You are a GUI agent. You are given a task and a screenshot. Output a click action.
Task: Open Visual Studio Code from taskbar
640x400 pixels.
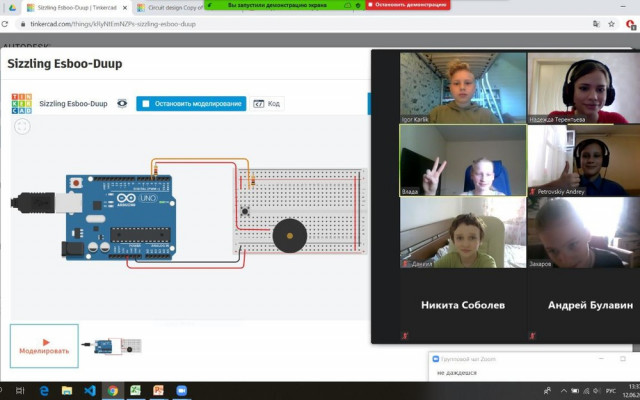click(x=90, y=391)
